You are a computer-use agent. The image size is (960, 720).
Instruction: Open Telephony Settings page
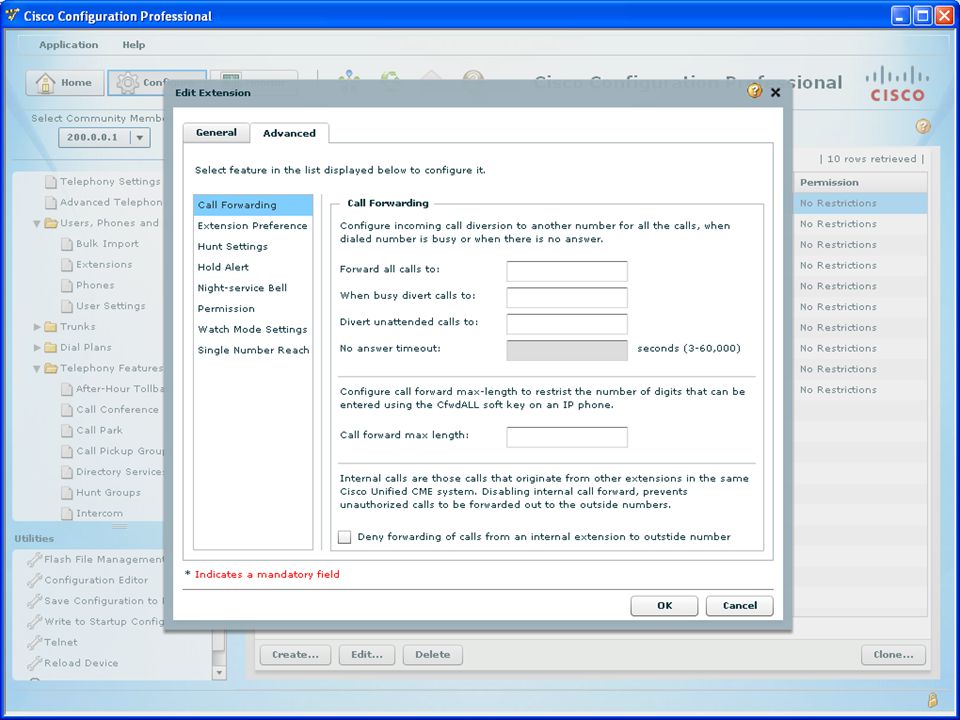(x=102, y=182)
